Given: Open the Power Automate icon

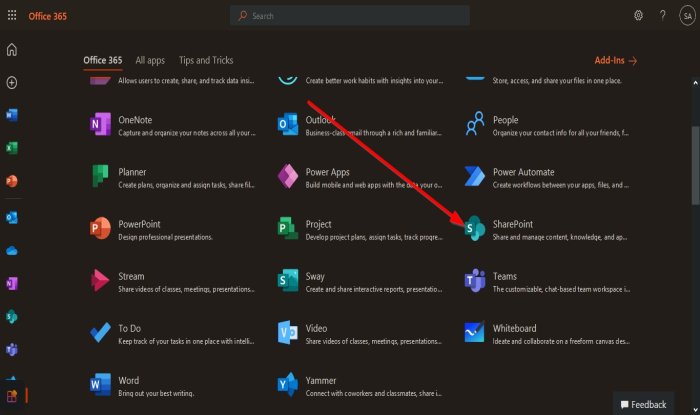Looking at the screenshot, I should [475, 176].
